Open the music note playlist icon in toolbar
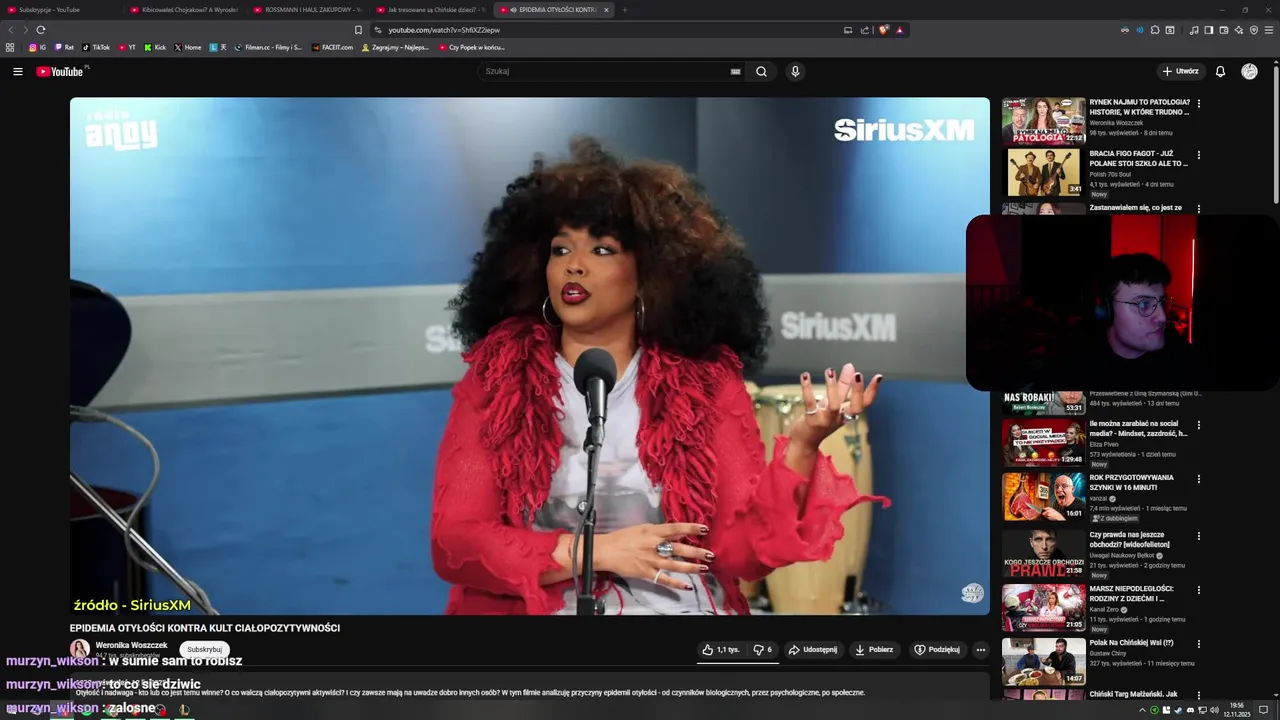 (1194, 30)
